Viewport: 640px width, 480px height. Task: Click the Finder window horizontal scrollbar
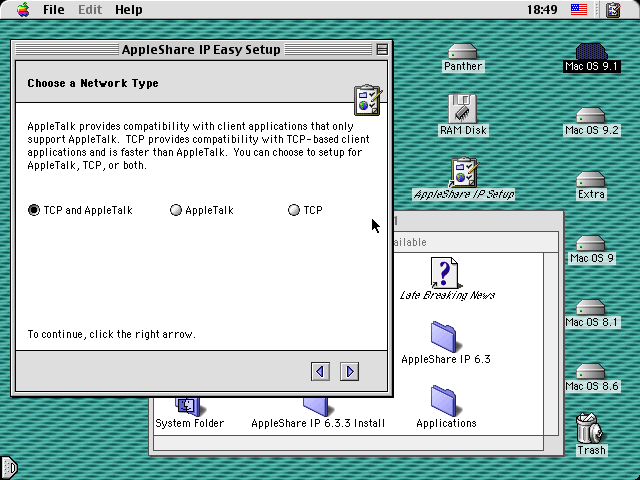(348, 443)
